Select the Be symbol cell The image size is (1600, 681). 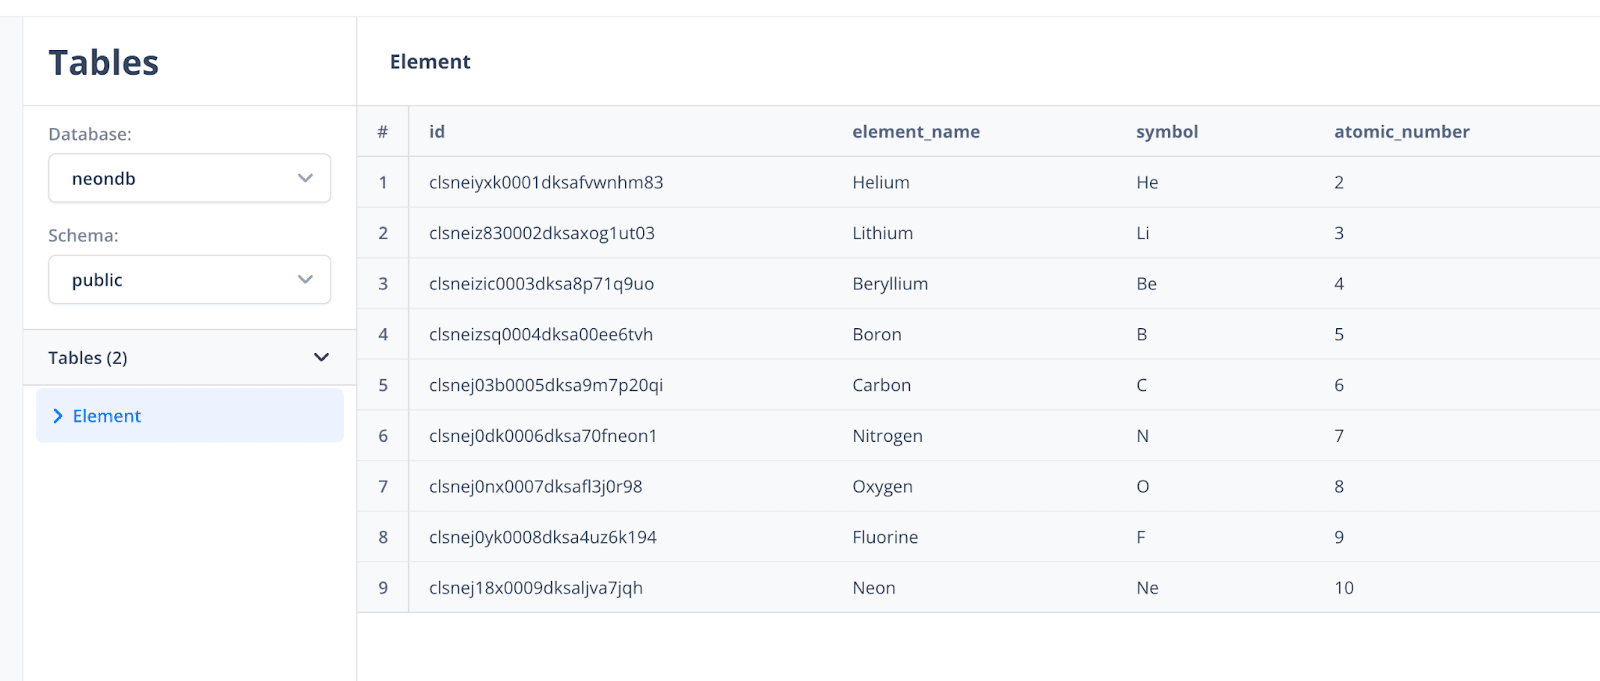pos(1146,284)
